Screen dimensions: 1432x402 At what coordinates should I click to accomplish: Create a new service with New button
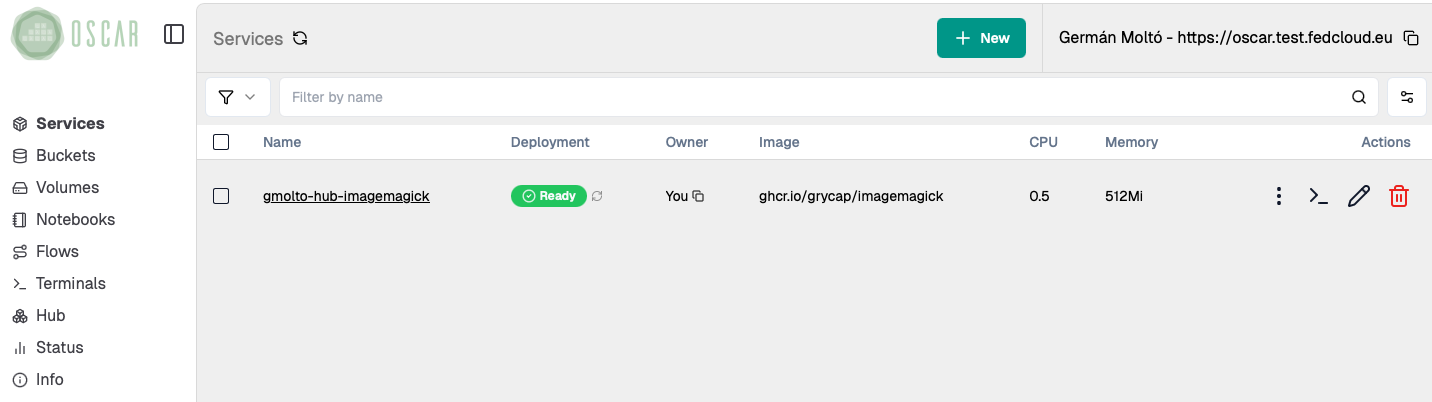click(x=981, y=38)
